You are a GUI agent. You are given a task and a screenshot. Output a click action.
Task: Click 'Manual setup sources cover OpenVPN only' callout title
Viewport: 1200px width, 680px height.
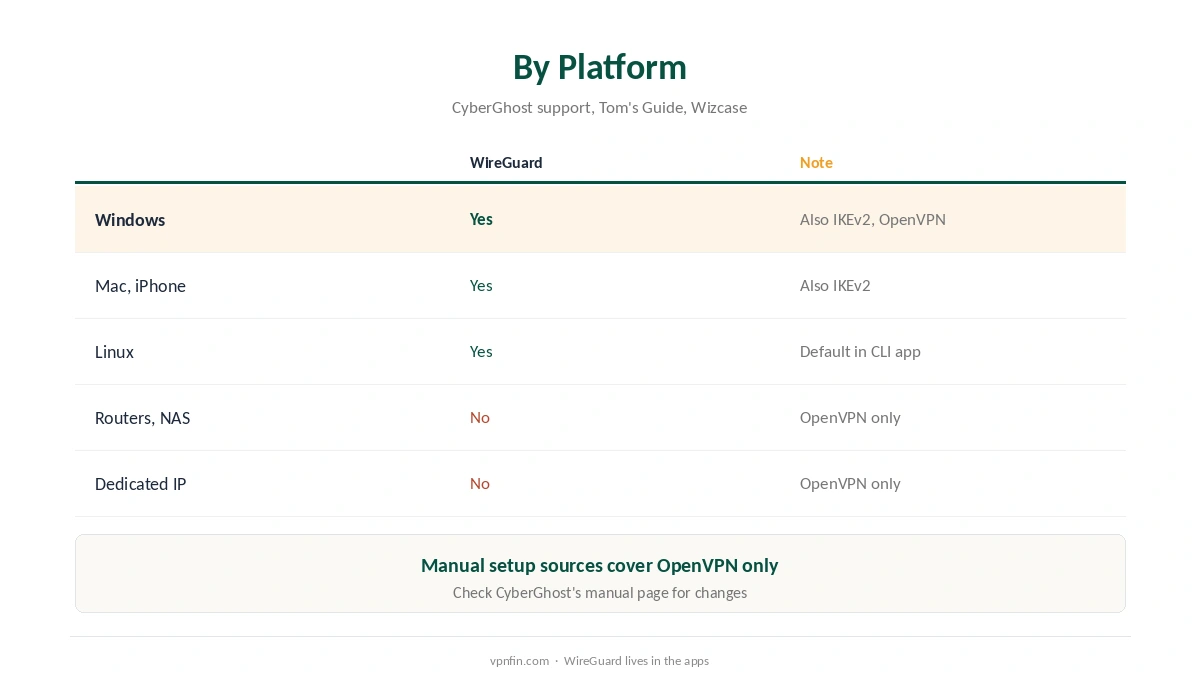tap(599, 565)
